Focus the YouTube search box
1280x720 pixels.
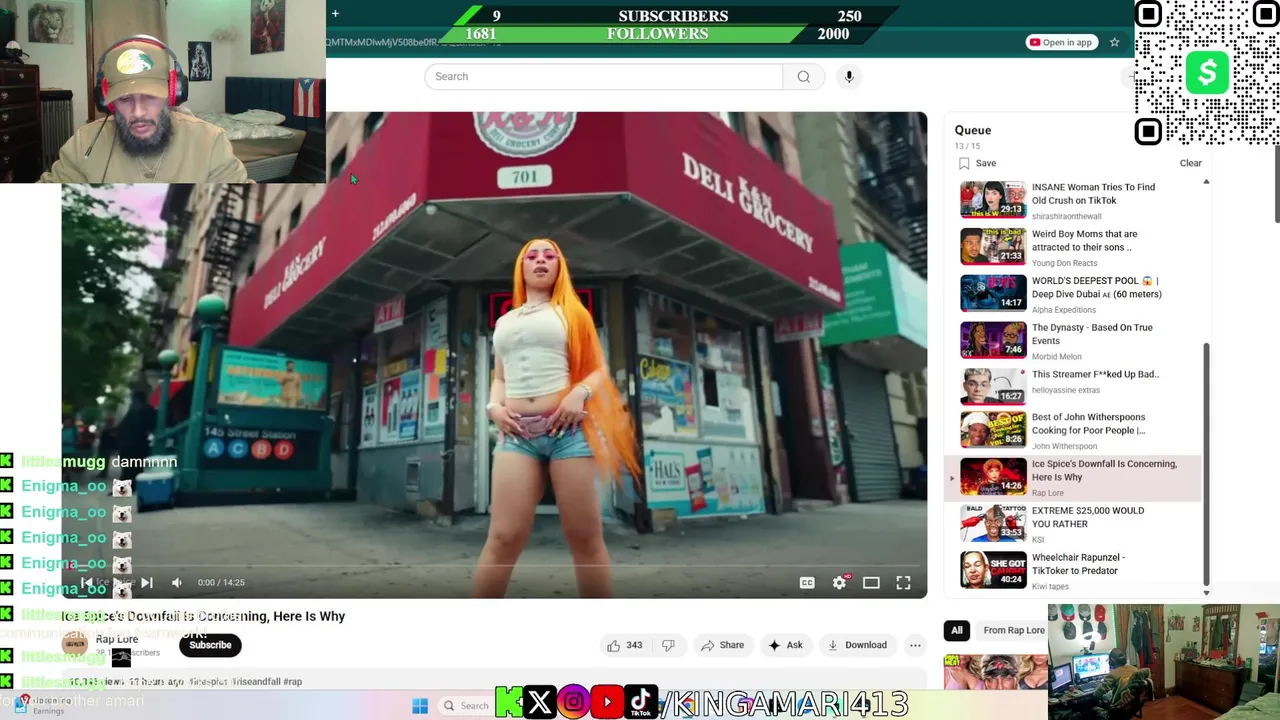(x=604, y=77)
